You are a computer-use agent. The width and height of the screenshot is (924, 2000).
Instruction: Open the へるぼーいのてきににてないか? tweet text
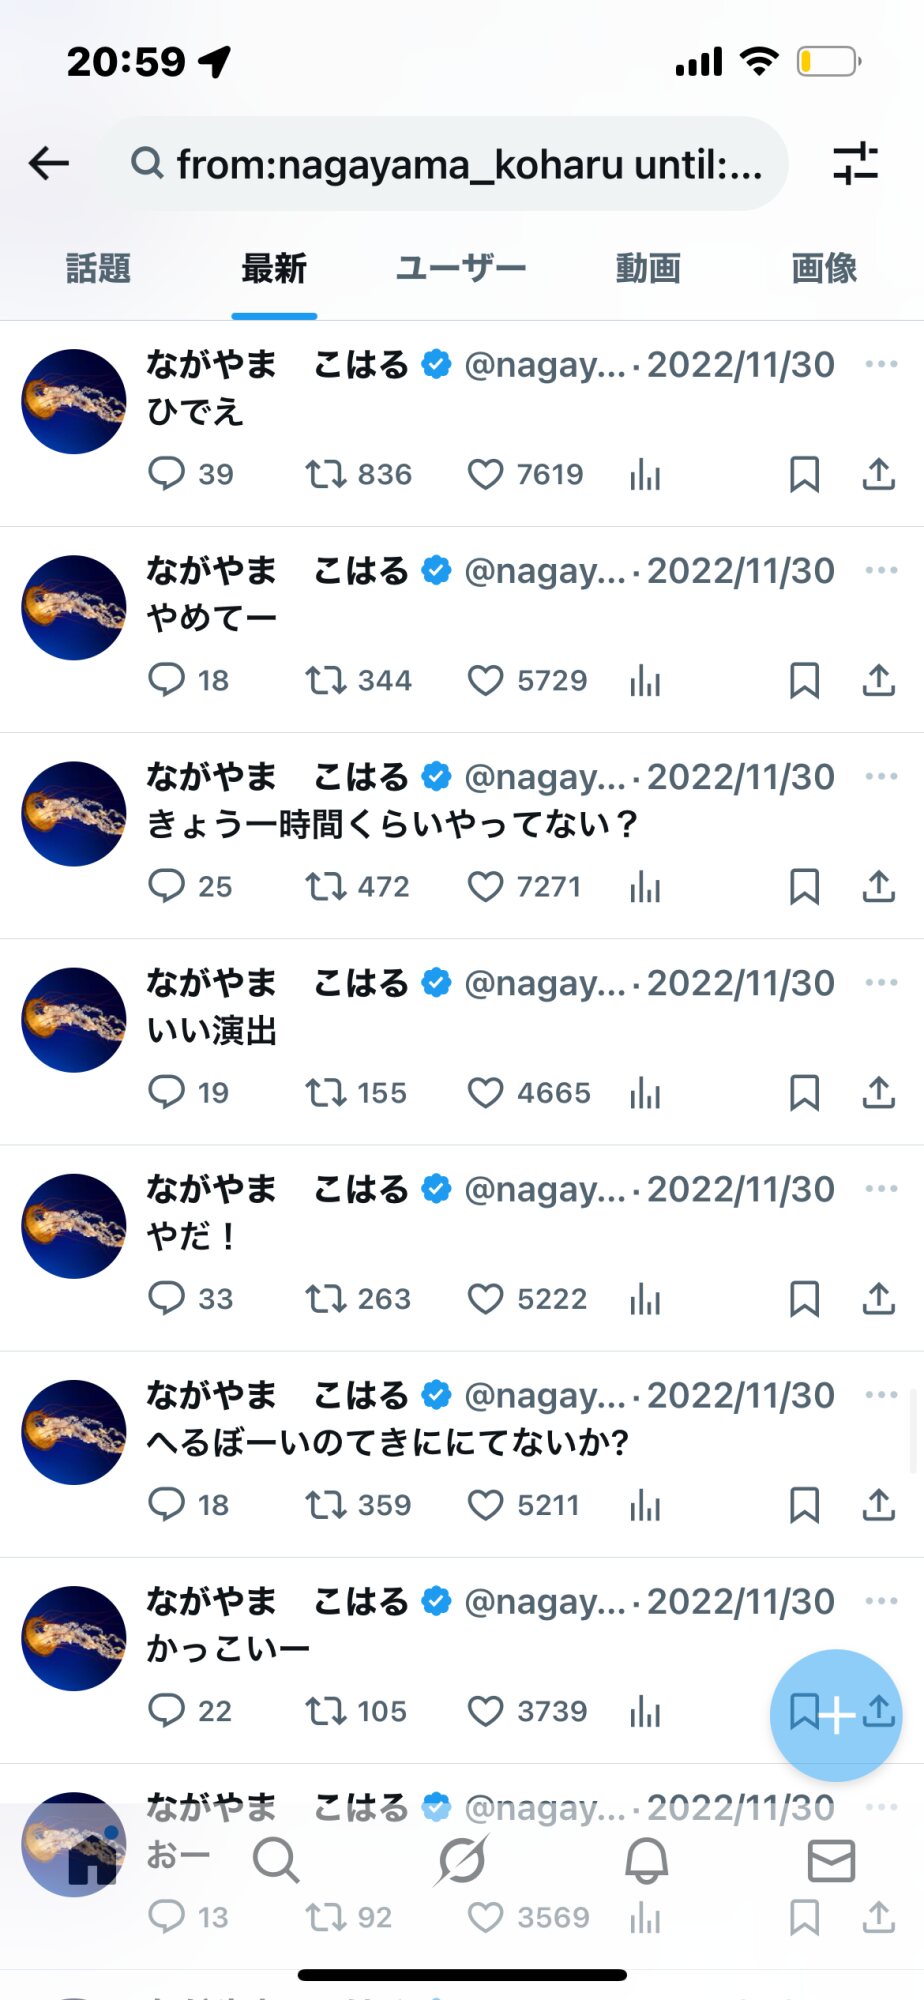click(388, 1442)
